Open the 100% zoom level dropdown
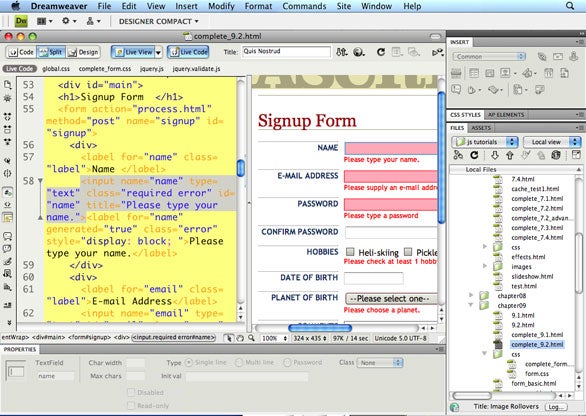Image resolution: width=586 pixels, height=416 pixels. 274,338
